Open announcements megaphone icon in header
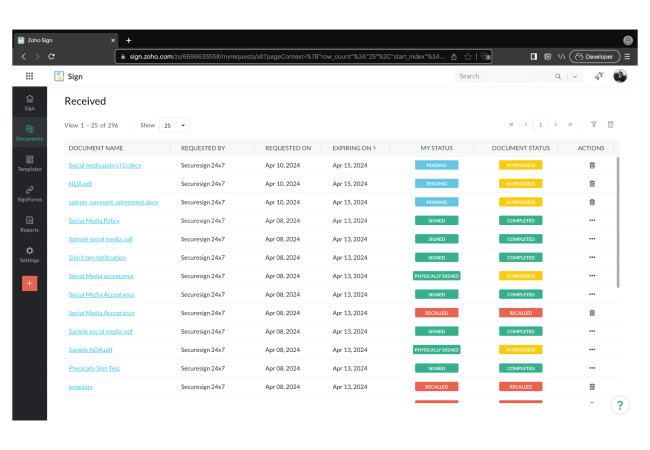Screen dimensions: 650x450 pos(598,76)
